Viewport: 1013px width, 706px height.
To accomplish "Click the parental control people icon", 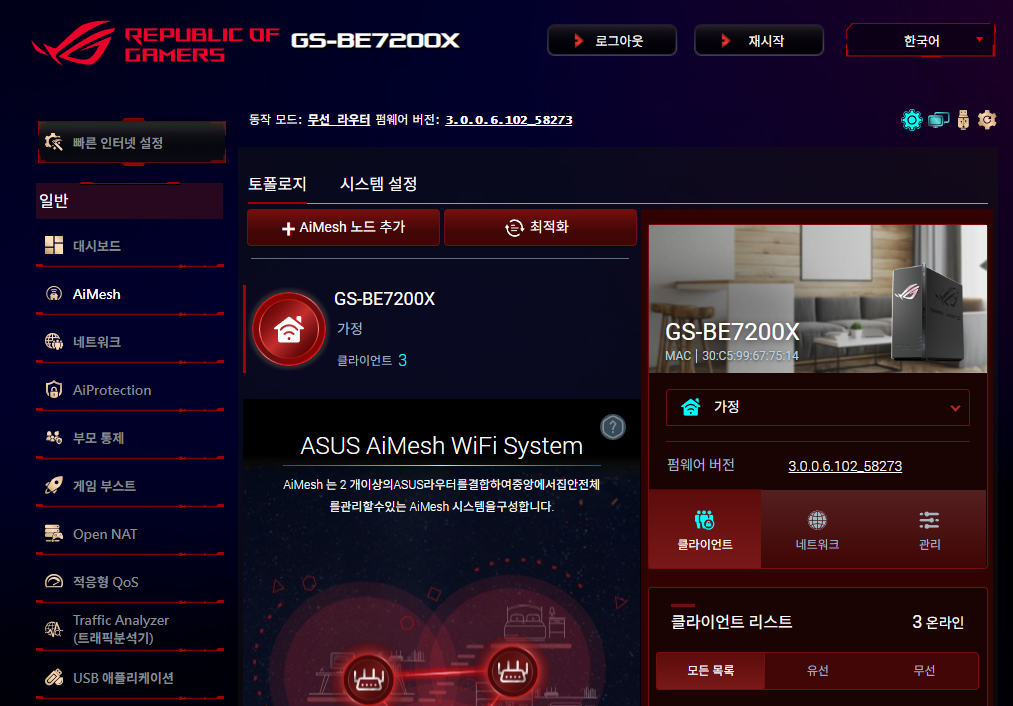I will (x=54, y=437).
